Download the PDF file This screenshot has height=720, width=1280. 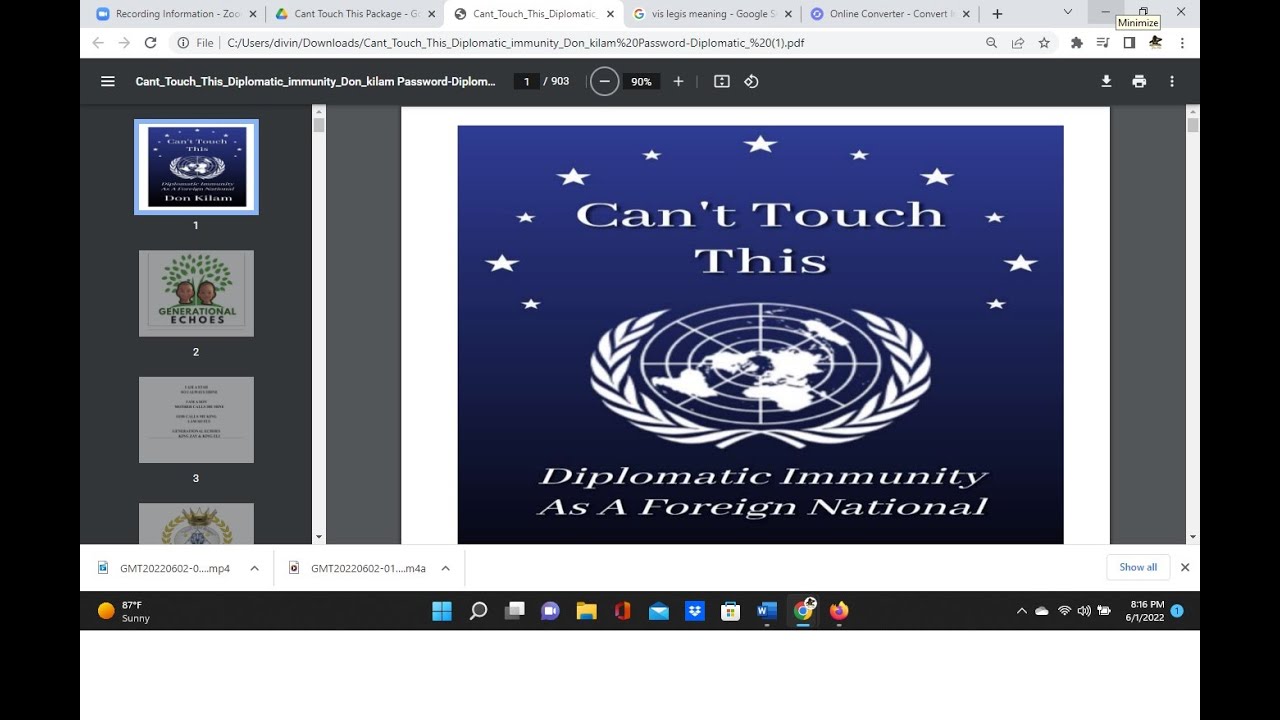tap(1106, 82)
